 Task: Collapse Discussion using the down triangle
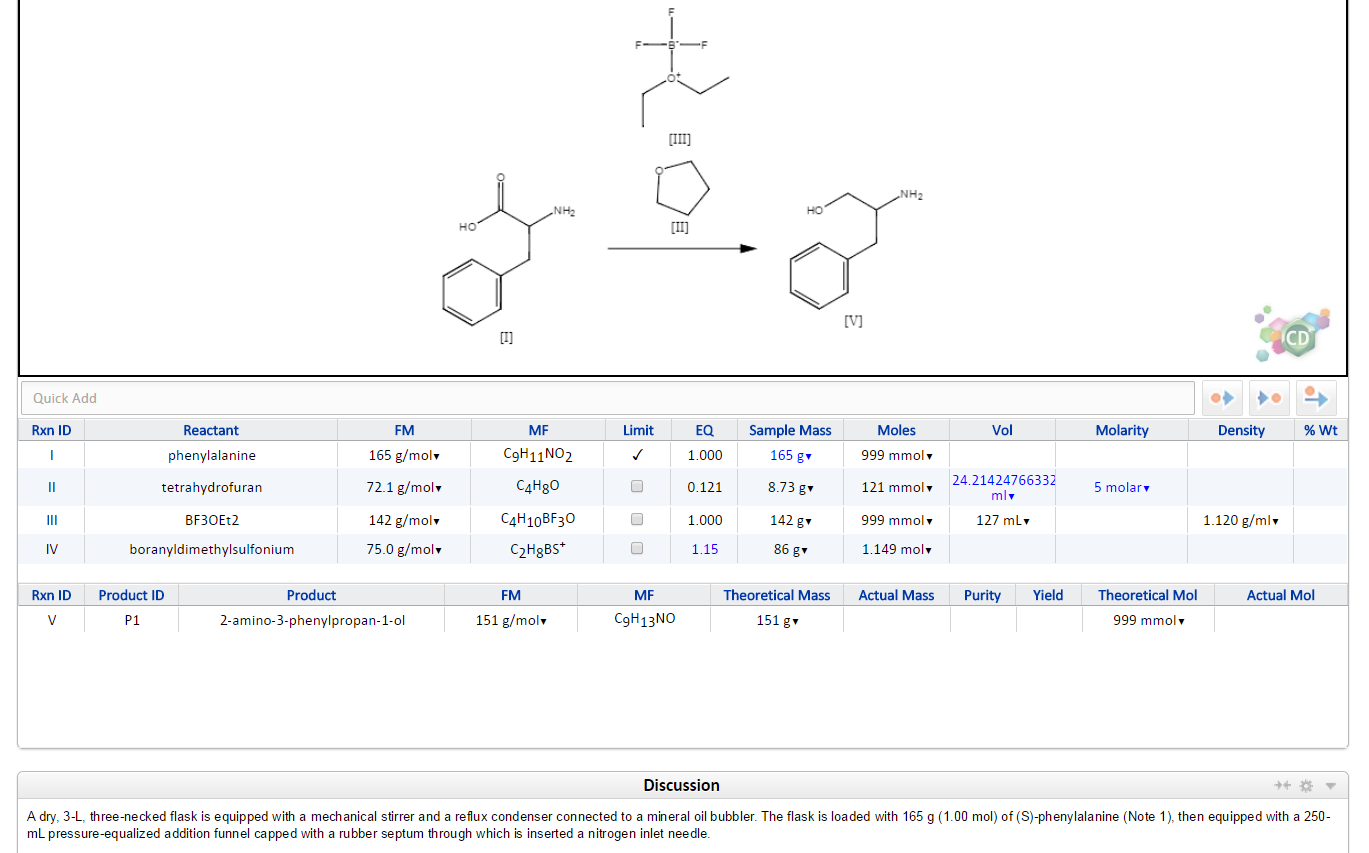coord(1330,785)
